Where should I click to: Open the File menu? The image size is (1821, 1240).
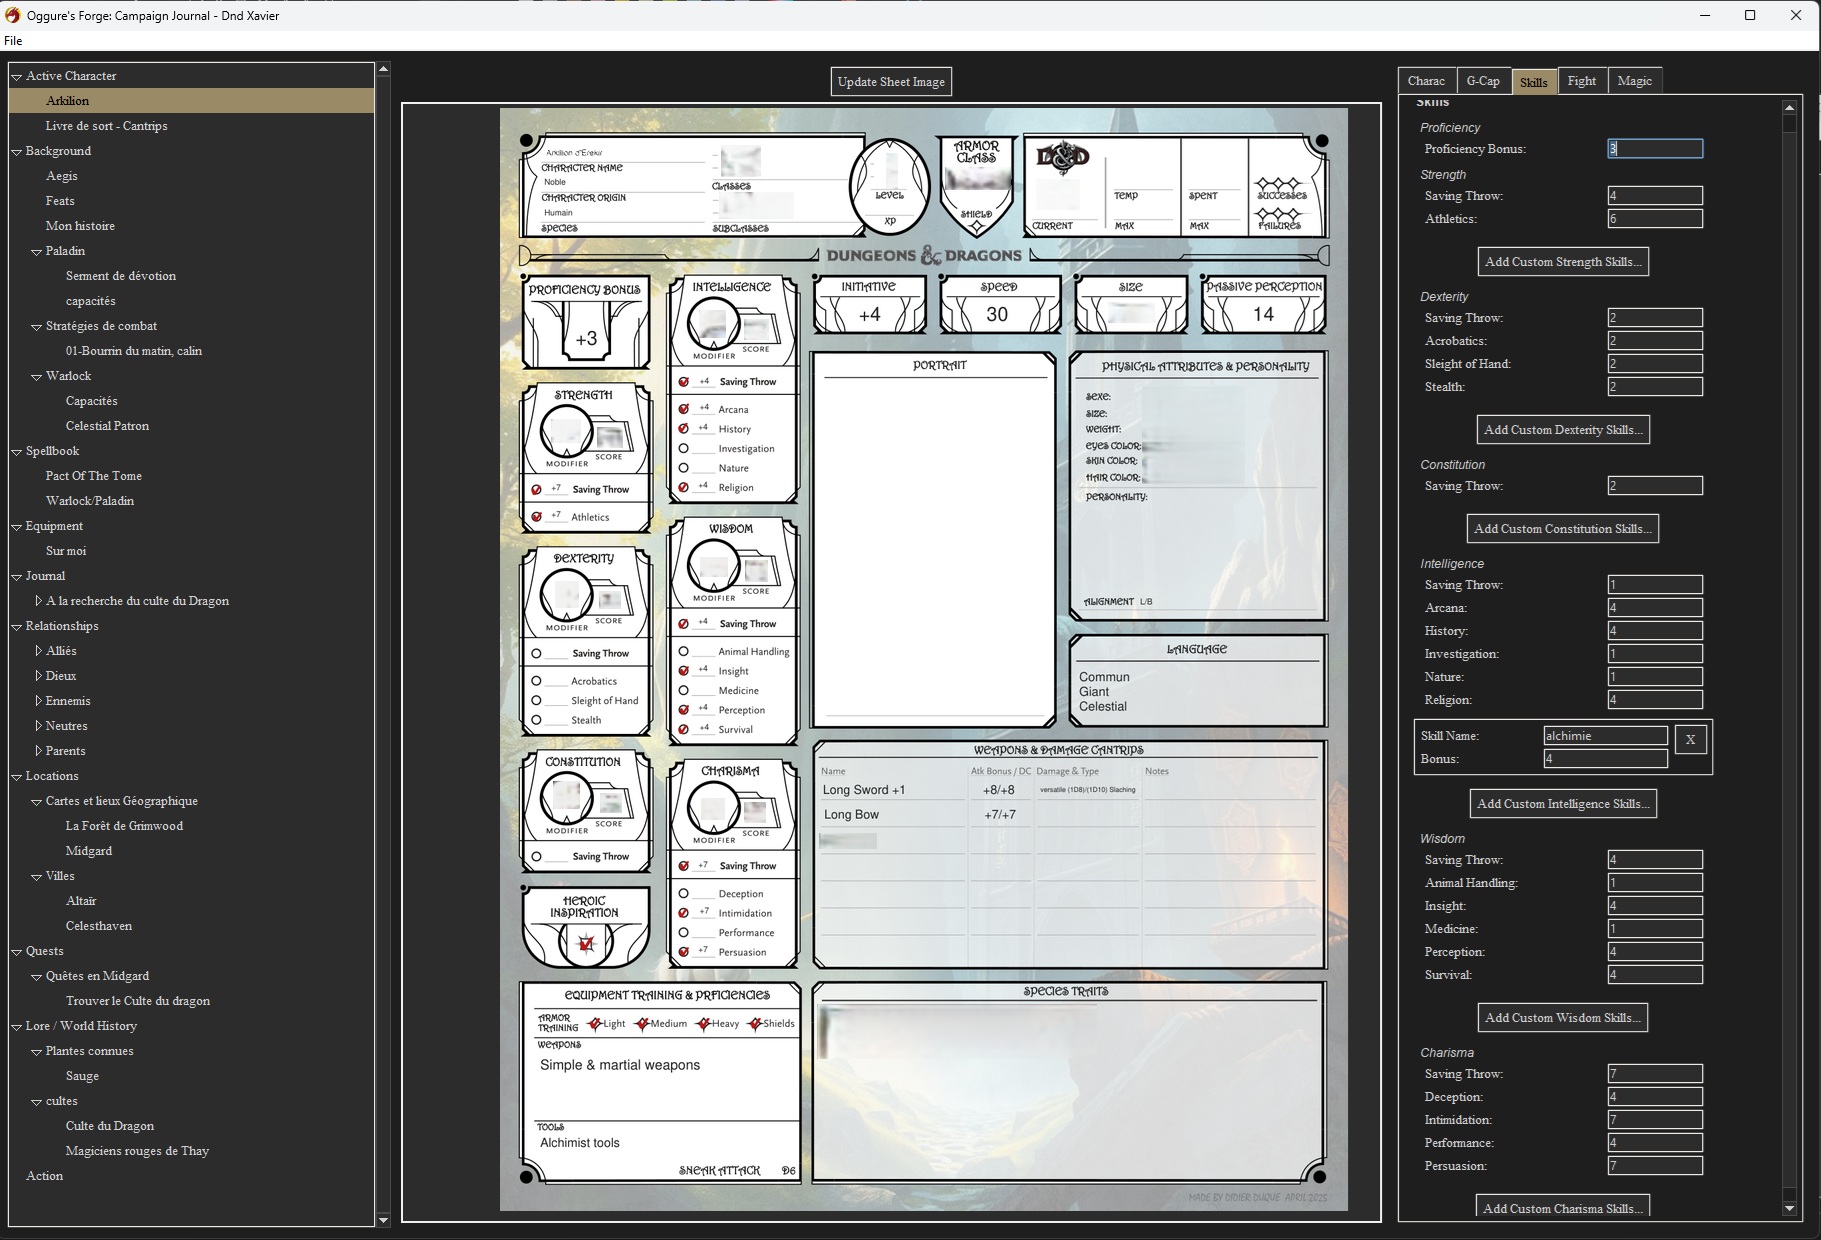click(13, 41)
